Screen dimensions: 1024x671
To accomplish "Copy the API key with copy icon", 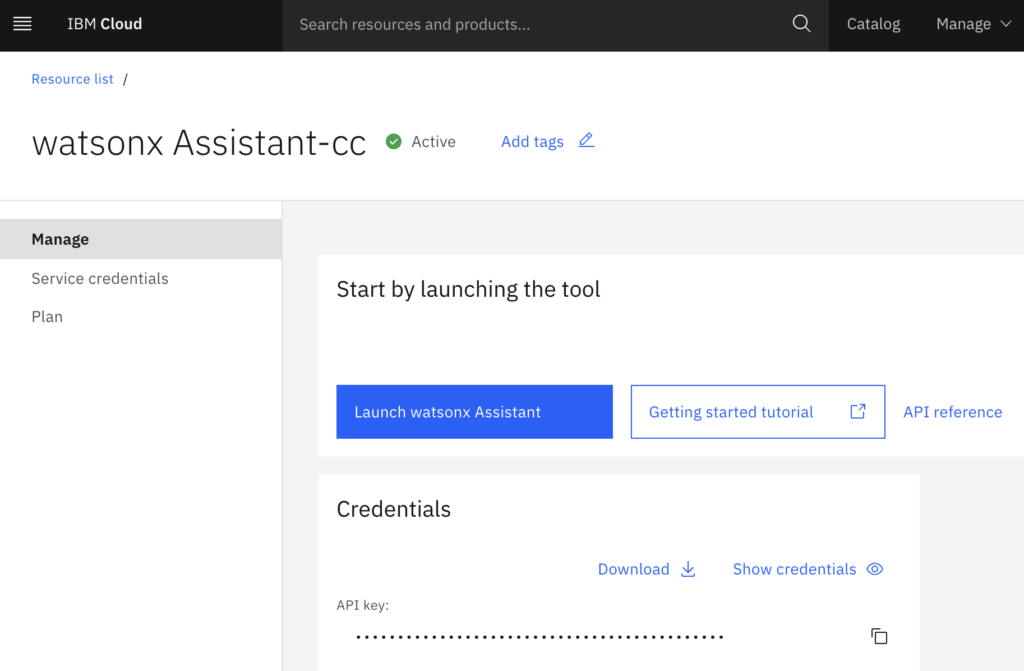I will (879, 636).
